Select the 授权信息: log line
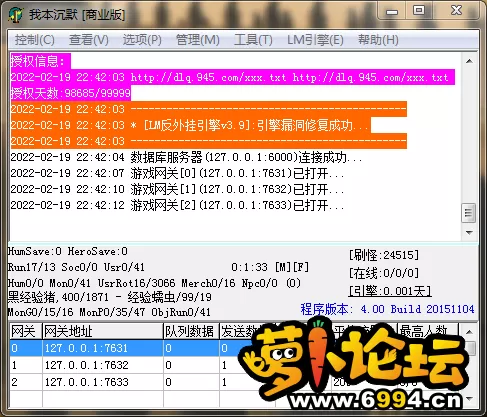The height and width of the screenshot is (417, 487). pos(41,61)
